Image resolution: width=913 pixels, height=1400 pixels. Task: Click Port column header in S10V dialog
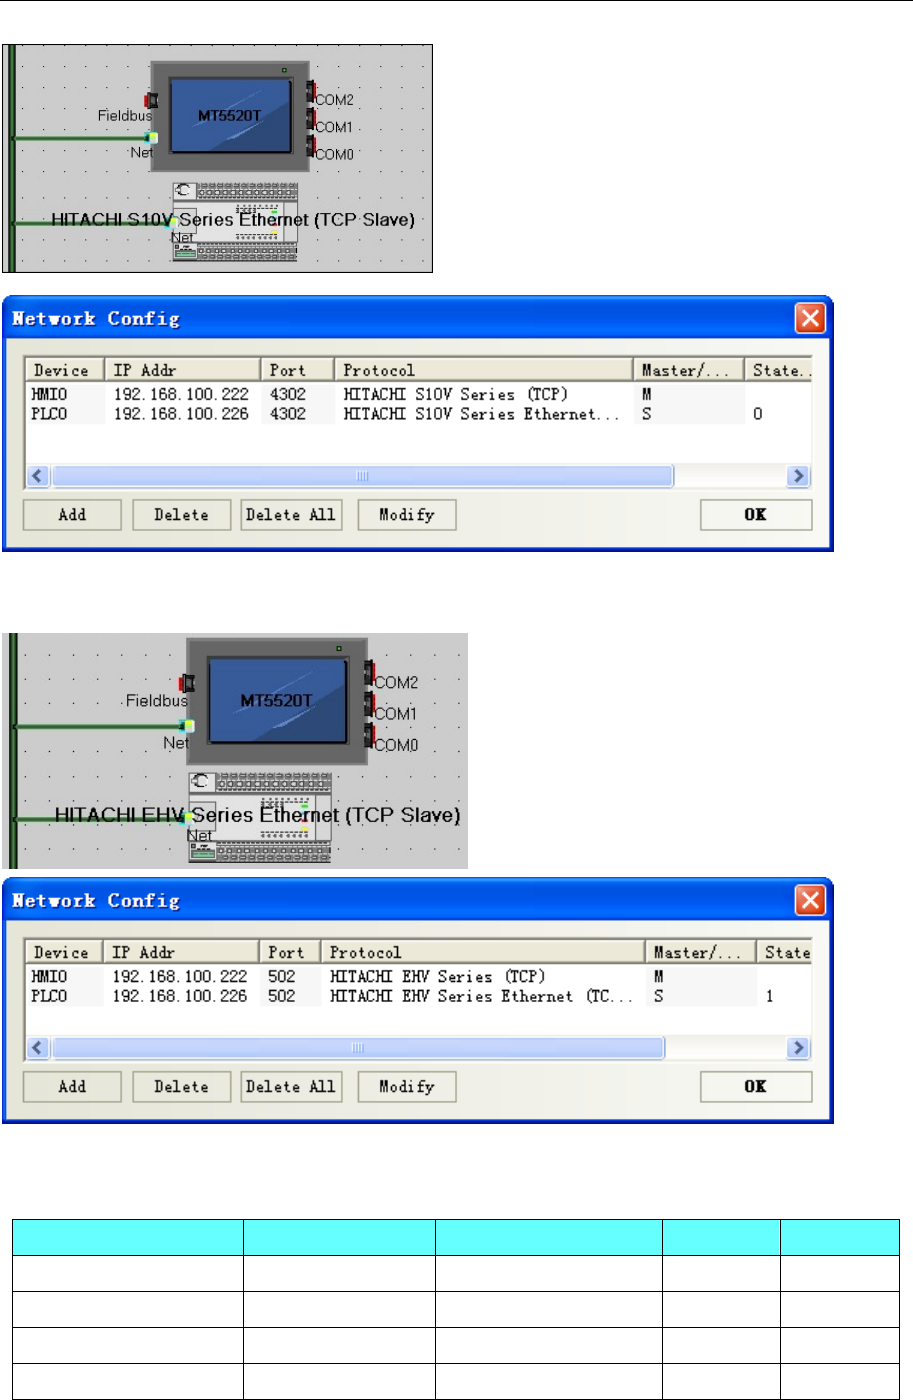[x=297, y=370]
